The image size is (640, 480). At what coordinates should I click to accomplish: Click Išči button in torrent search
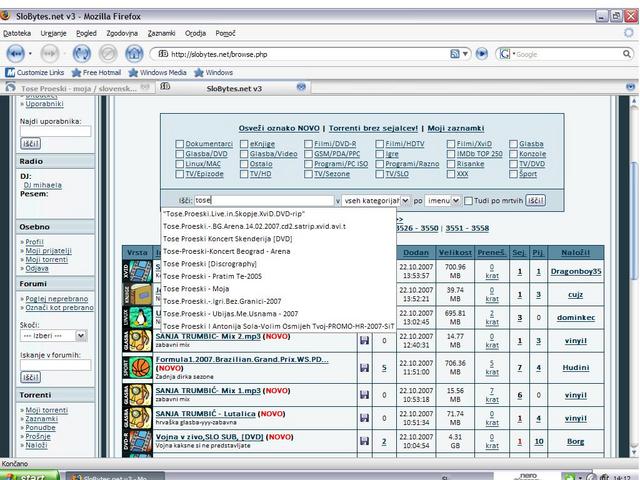coord(535,200)
